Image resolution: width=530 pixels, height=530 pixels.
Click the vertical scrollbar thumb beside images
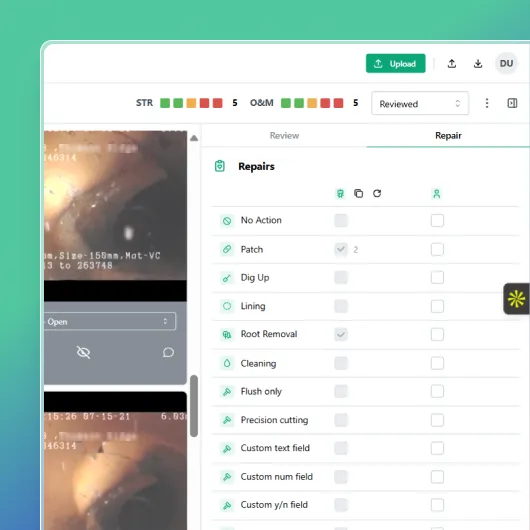(194, 406)
